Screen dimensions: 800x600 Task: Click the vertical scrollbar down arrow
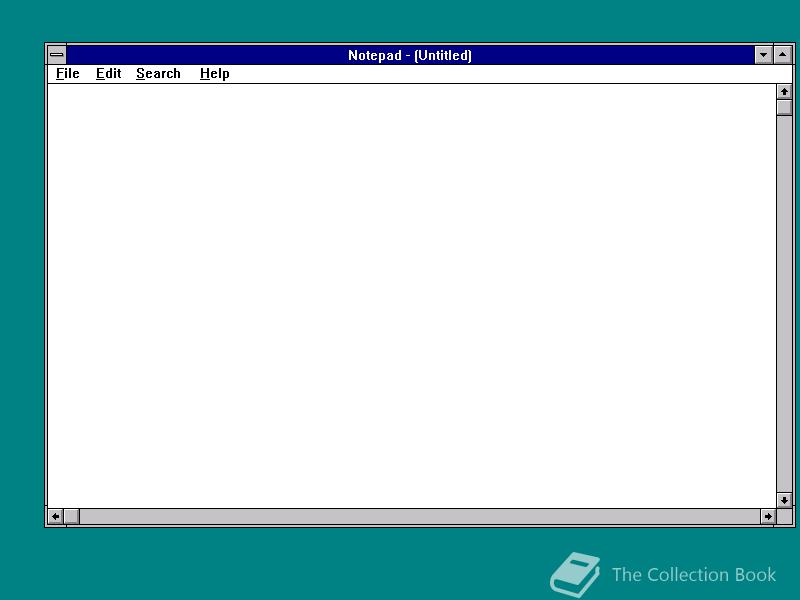tap(784, 500)
